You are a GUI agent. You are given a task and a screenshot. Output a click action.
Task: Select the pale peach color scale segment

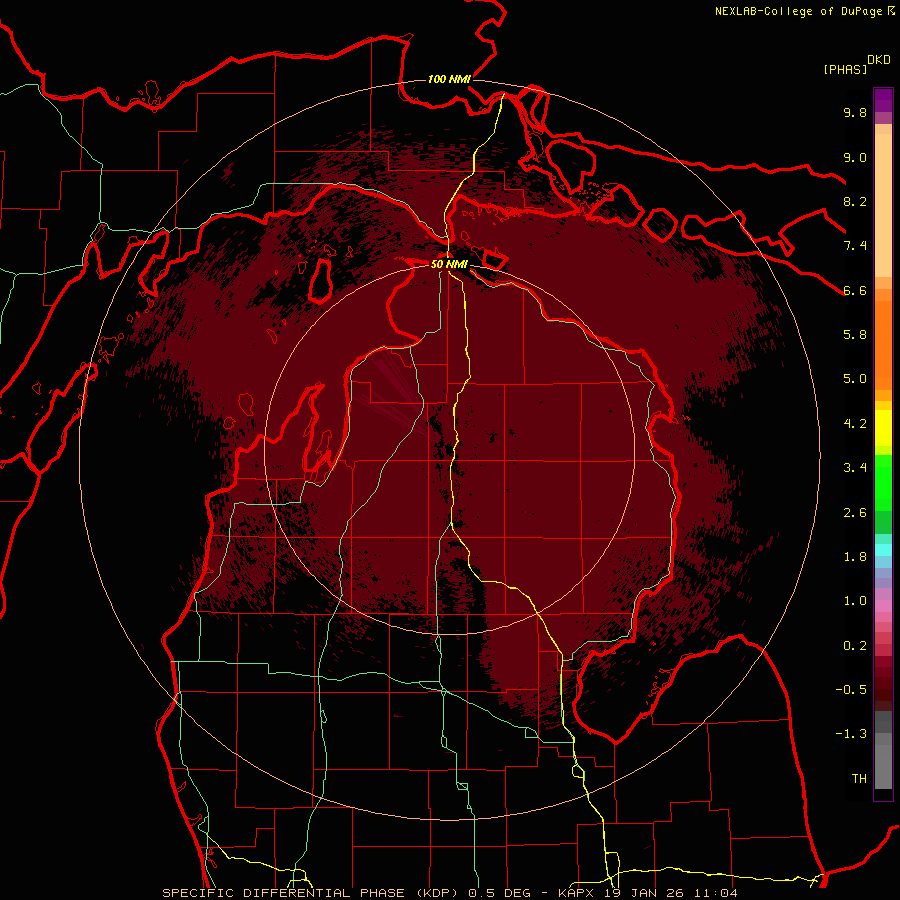coord(883,205)
